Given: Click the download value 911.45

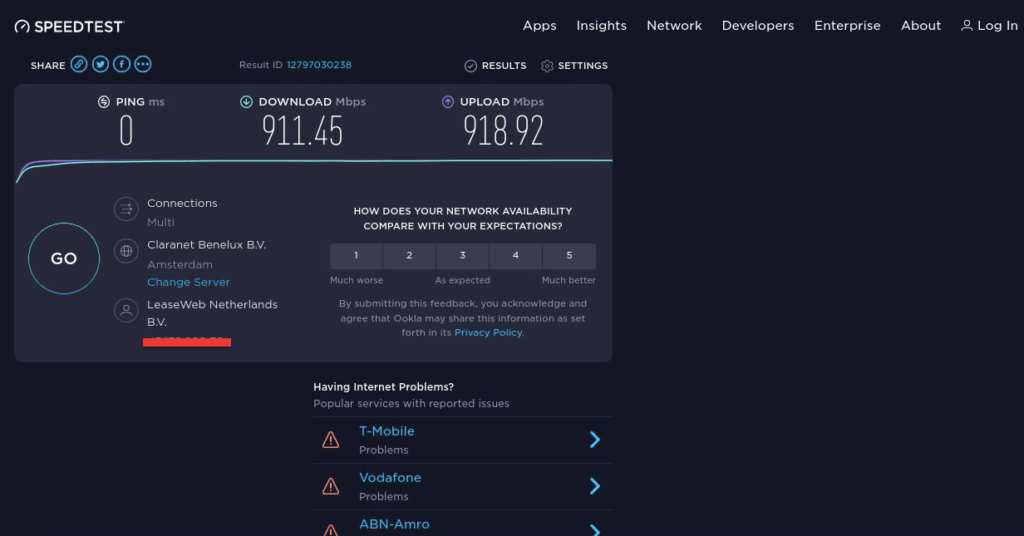Looking at the screenshot, I should coord(302,131).
